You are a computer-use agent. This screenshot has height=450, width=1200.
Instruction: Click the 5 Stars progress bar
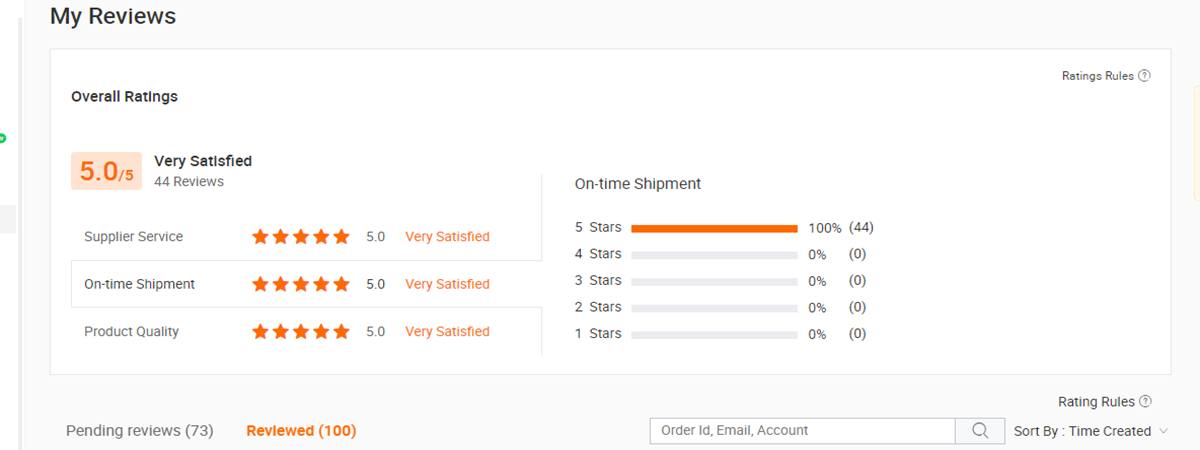[714, 228]
